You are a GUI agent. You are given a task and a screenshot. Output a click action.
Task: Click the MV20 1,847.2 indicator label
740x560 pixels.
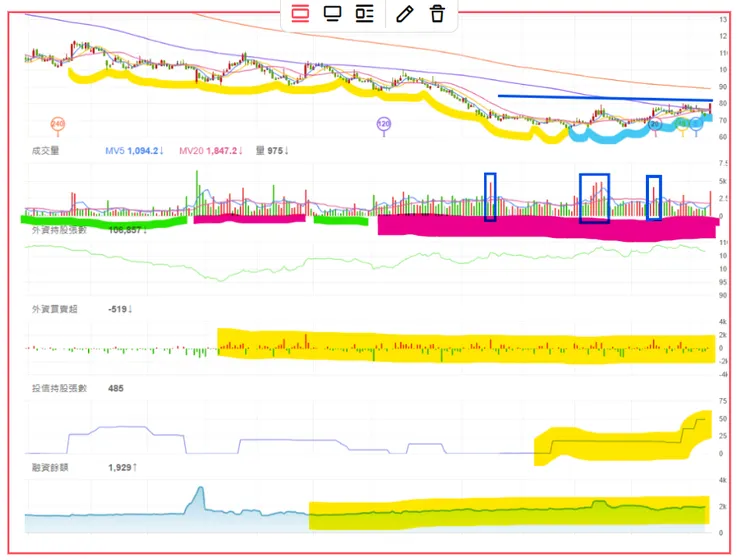[210, 151]
